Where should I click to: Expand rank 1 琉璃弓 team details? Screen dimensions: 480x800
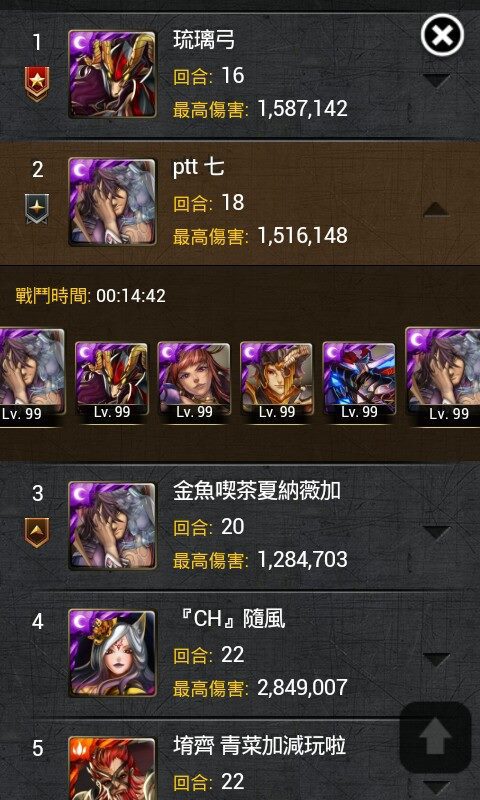tap(437, 80)
